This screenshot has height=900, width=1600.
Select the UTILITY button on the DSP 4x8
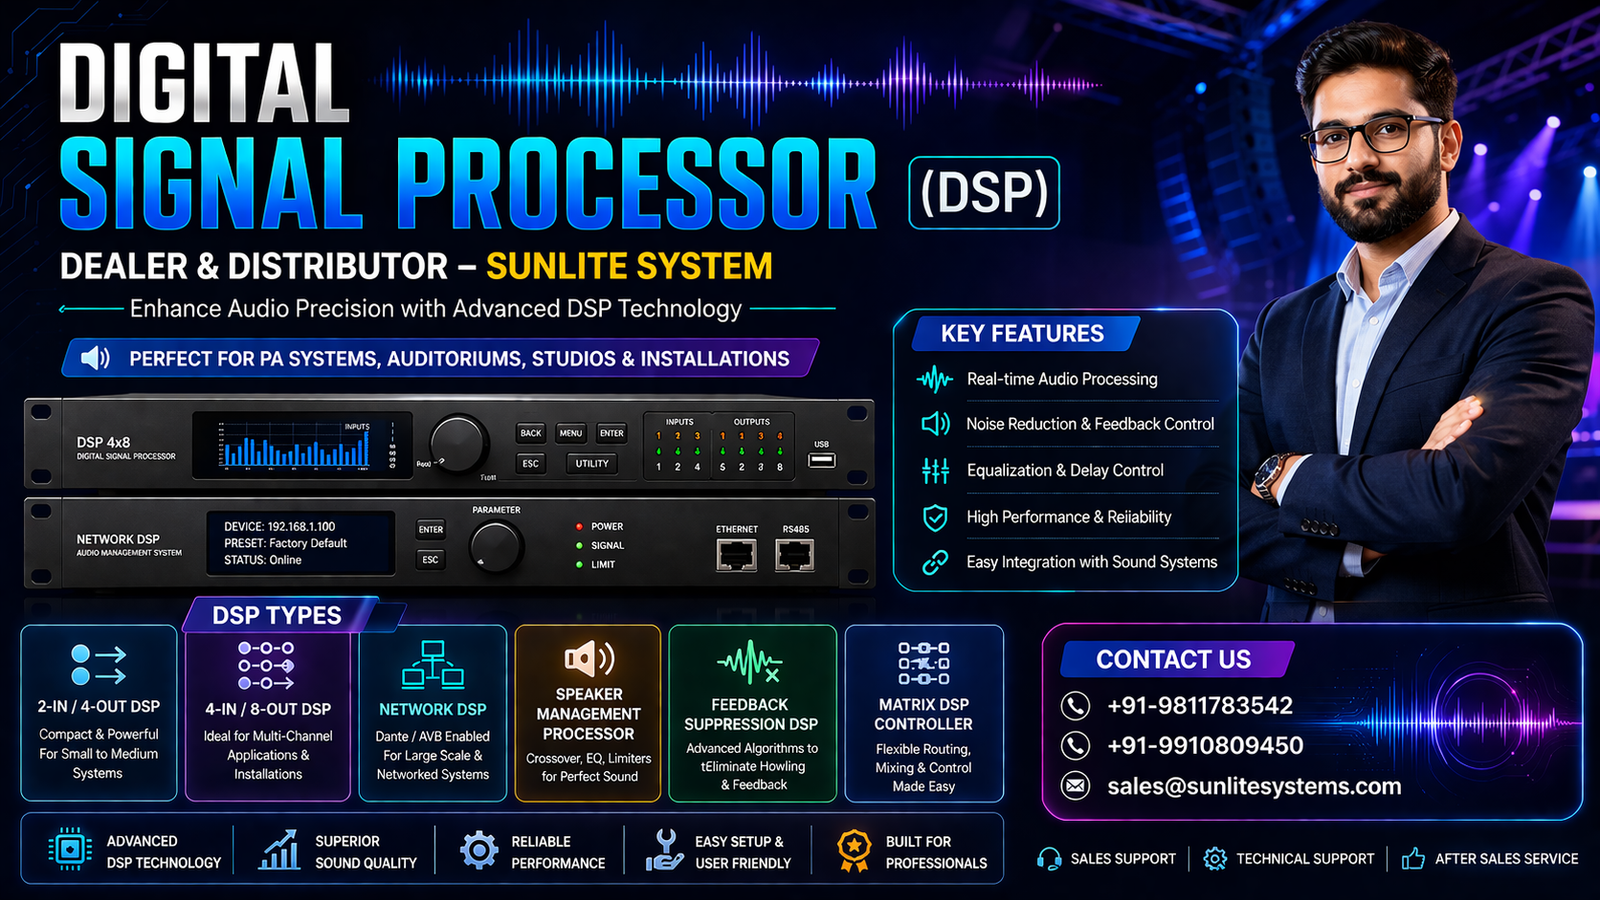click(592, 463)
